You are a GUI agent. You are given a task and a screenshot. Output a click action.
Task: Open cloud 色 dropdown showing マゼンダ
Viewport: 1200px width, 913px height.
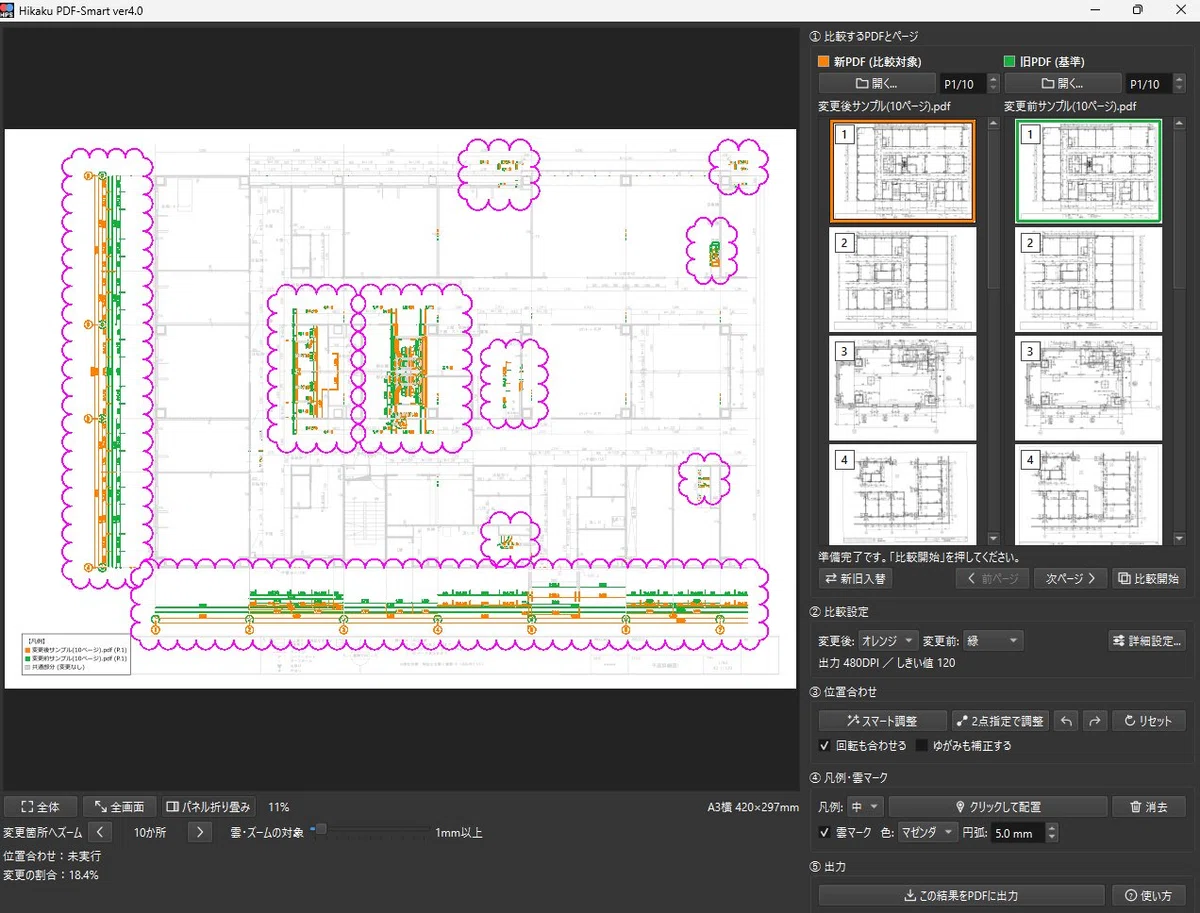[x=927, y=832]
